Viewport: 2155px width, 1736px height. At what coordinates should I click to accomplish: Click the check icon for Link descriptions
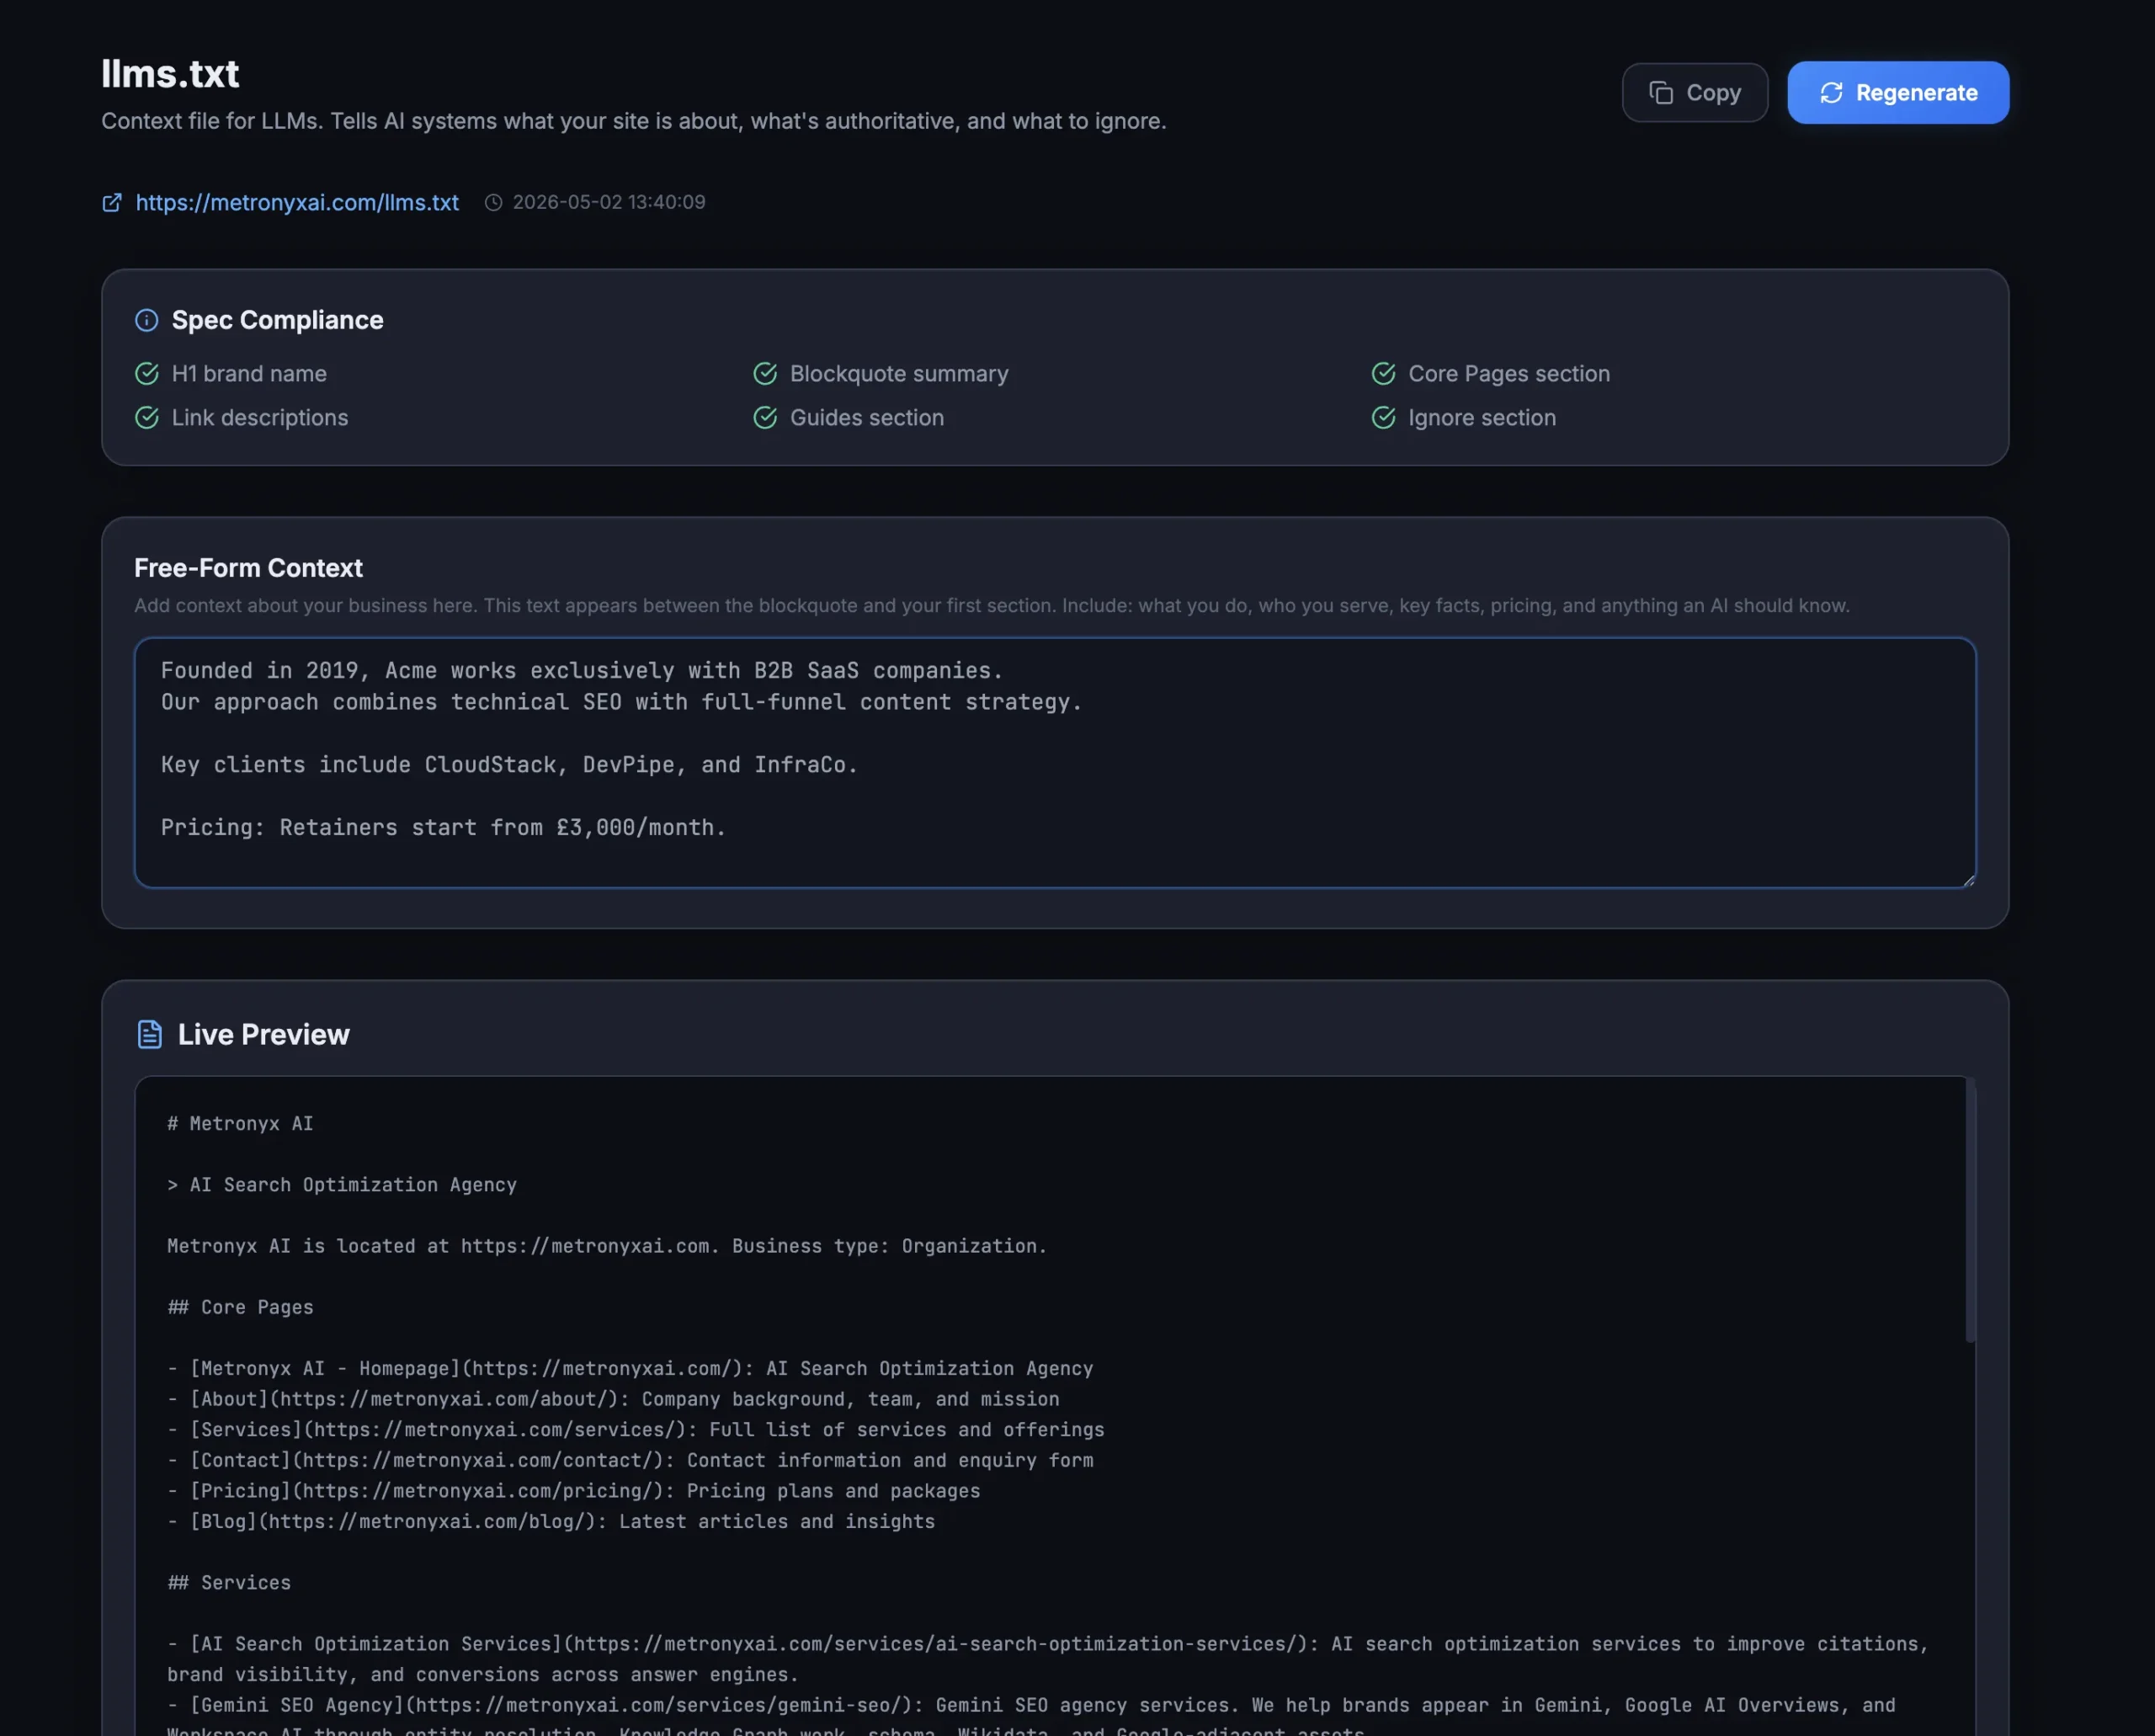pyautogui.click(x=147, y=417)
